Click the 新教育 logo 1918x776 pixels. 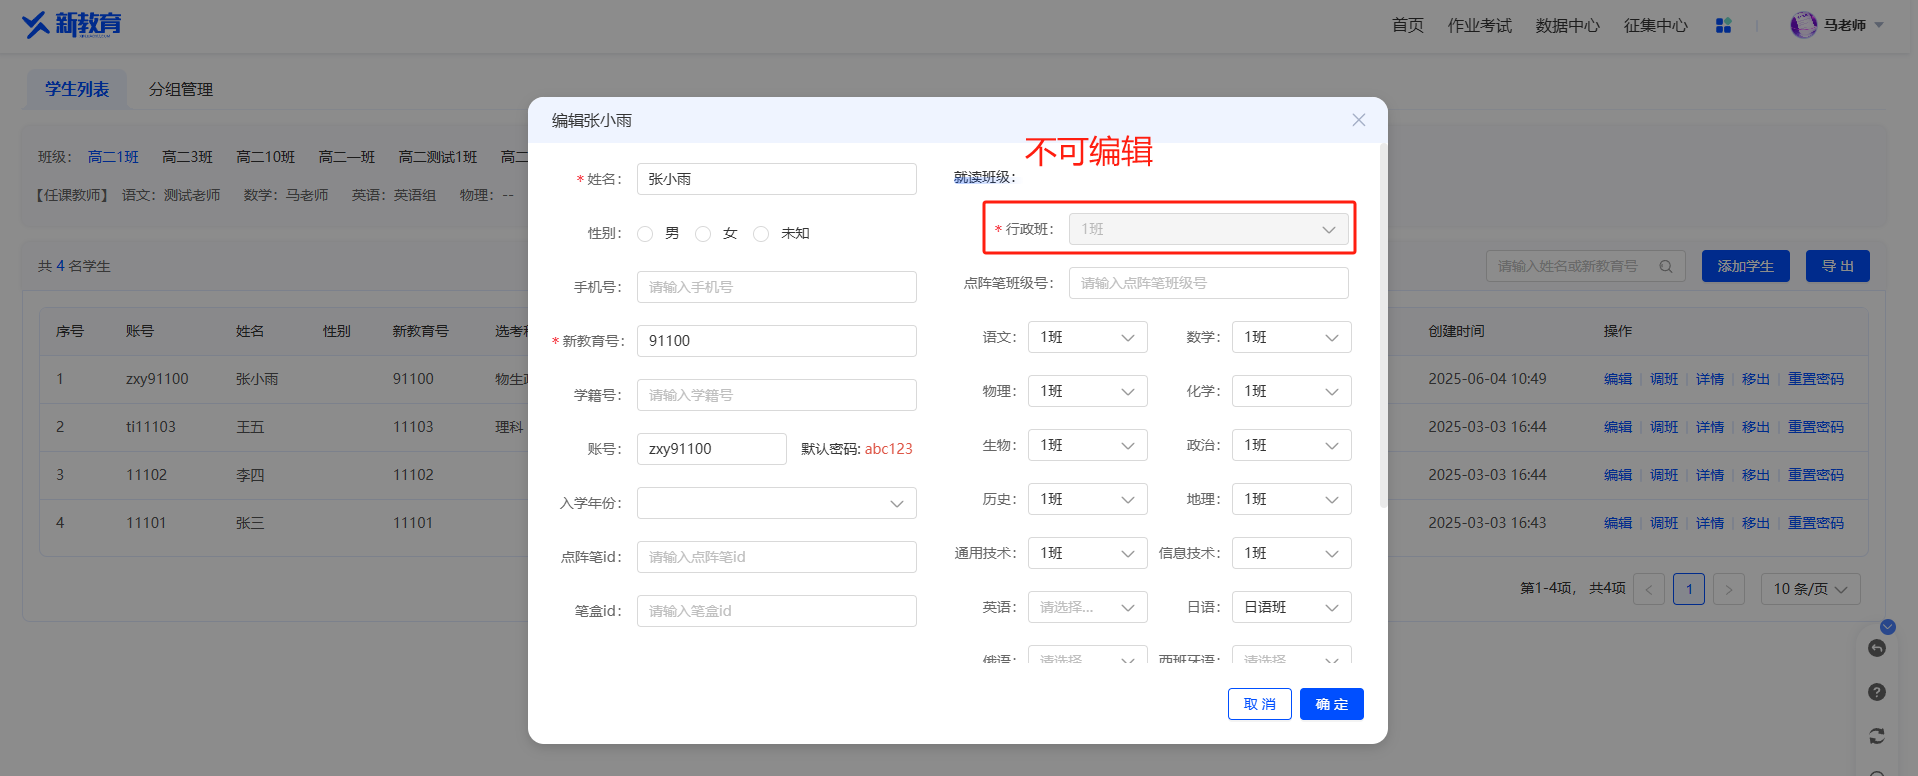pos(72,24)
